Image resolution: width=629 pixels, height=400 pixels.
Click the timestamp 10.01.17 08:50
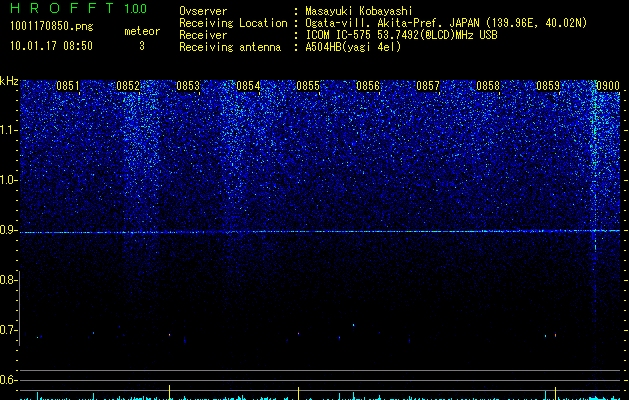pyautogui.click(x=51, y=46)
